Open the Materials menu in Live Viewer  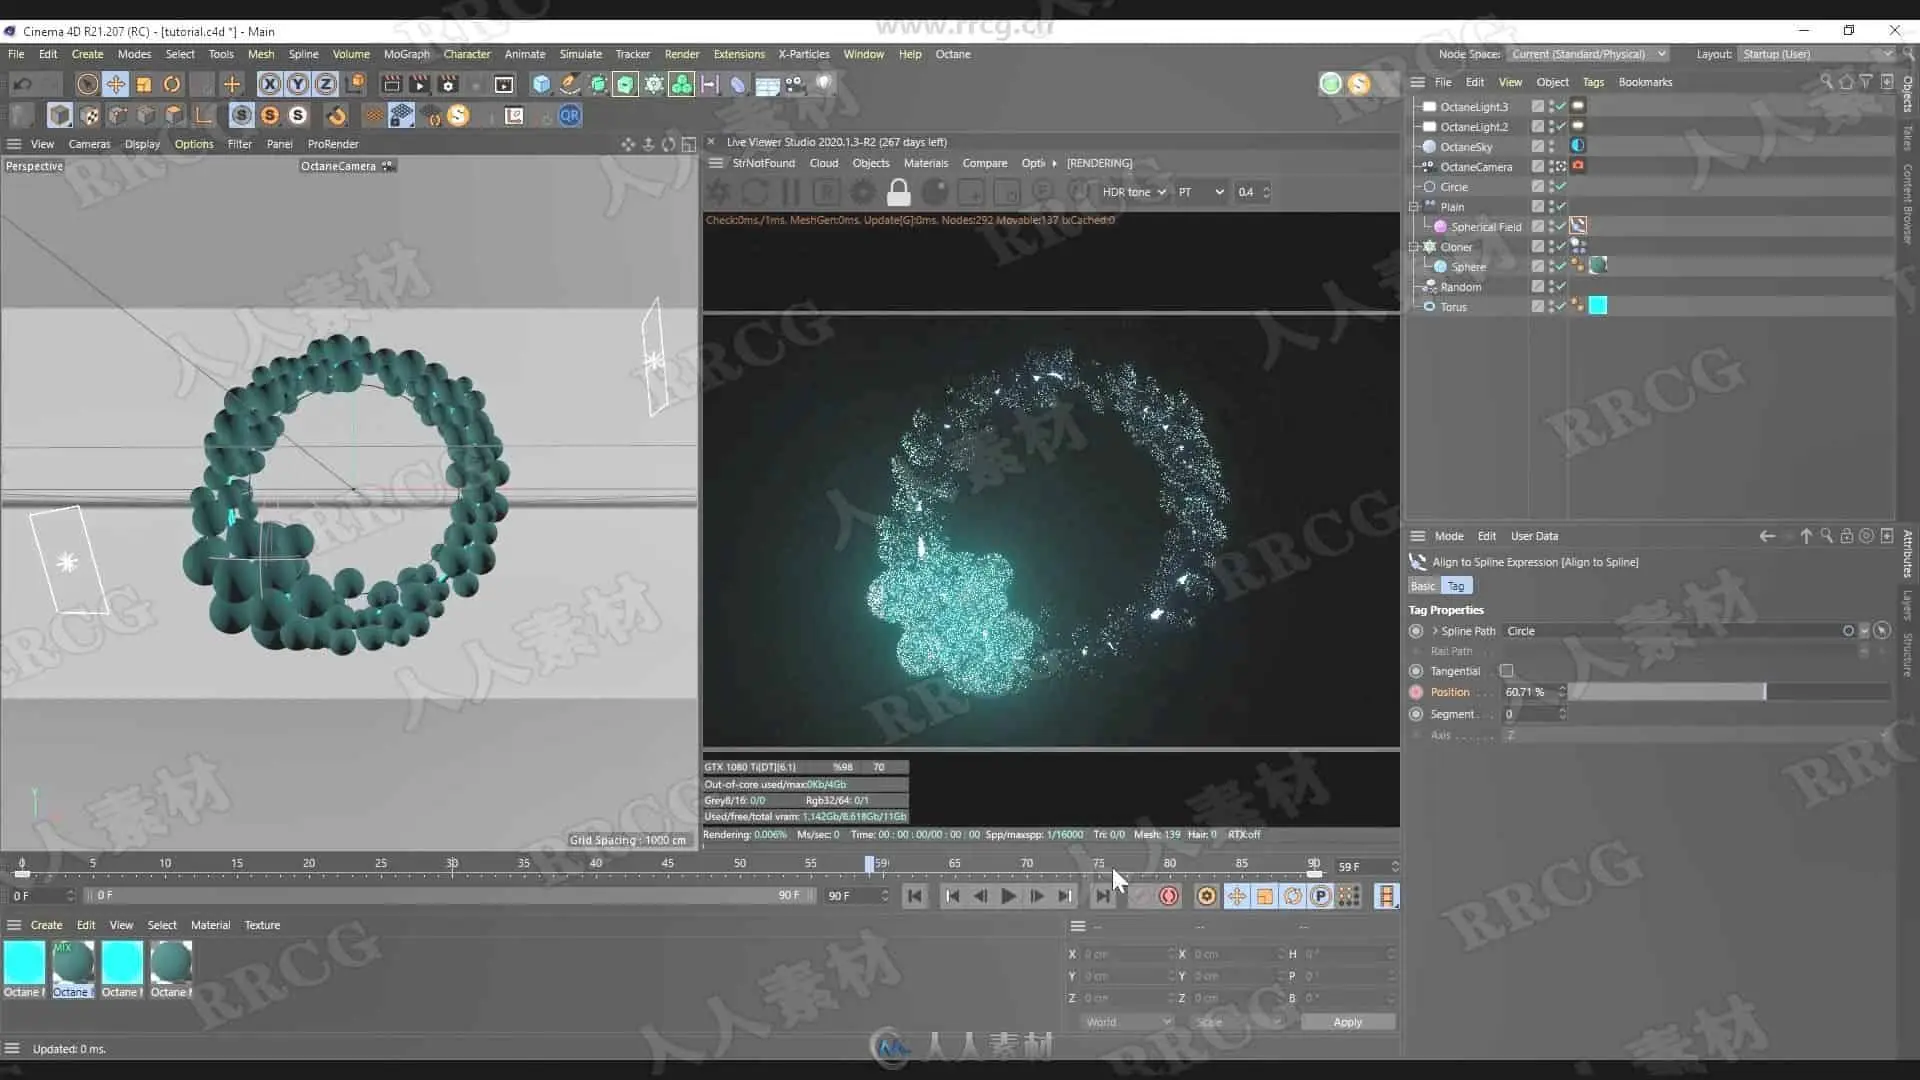(925, 163)
